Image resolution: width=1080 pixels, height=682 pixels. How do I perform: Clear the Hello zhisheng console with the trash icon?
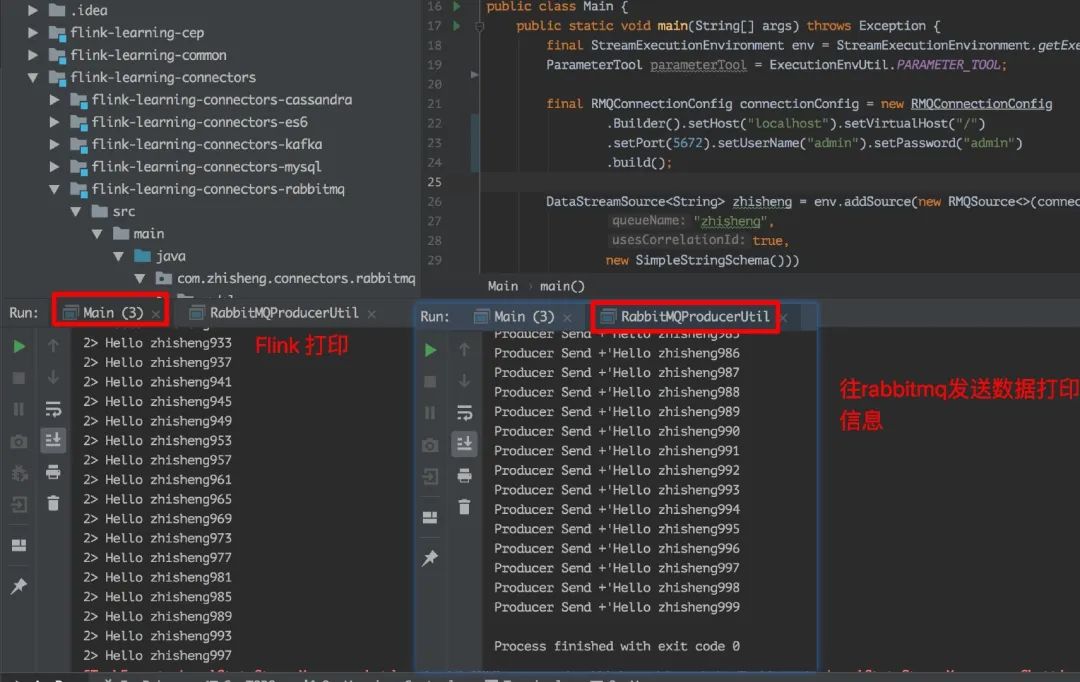click(x=53, y=503)
